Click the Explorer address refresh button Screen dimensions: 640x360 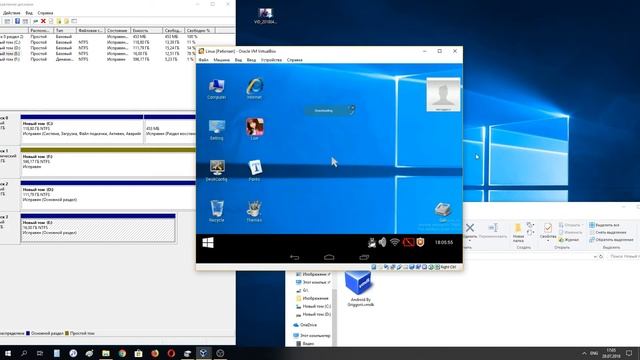click(x=601, y=256)
